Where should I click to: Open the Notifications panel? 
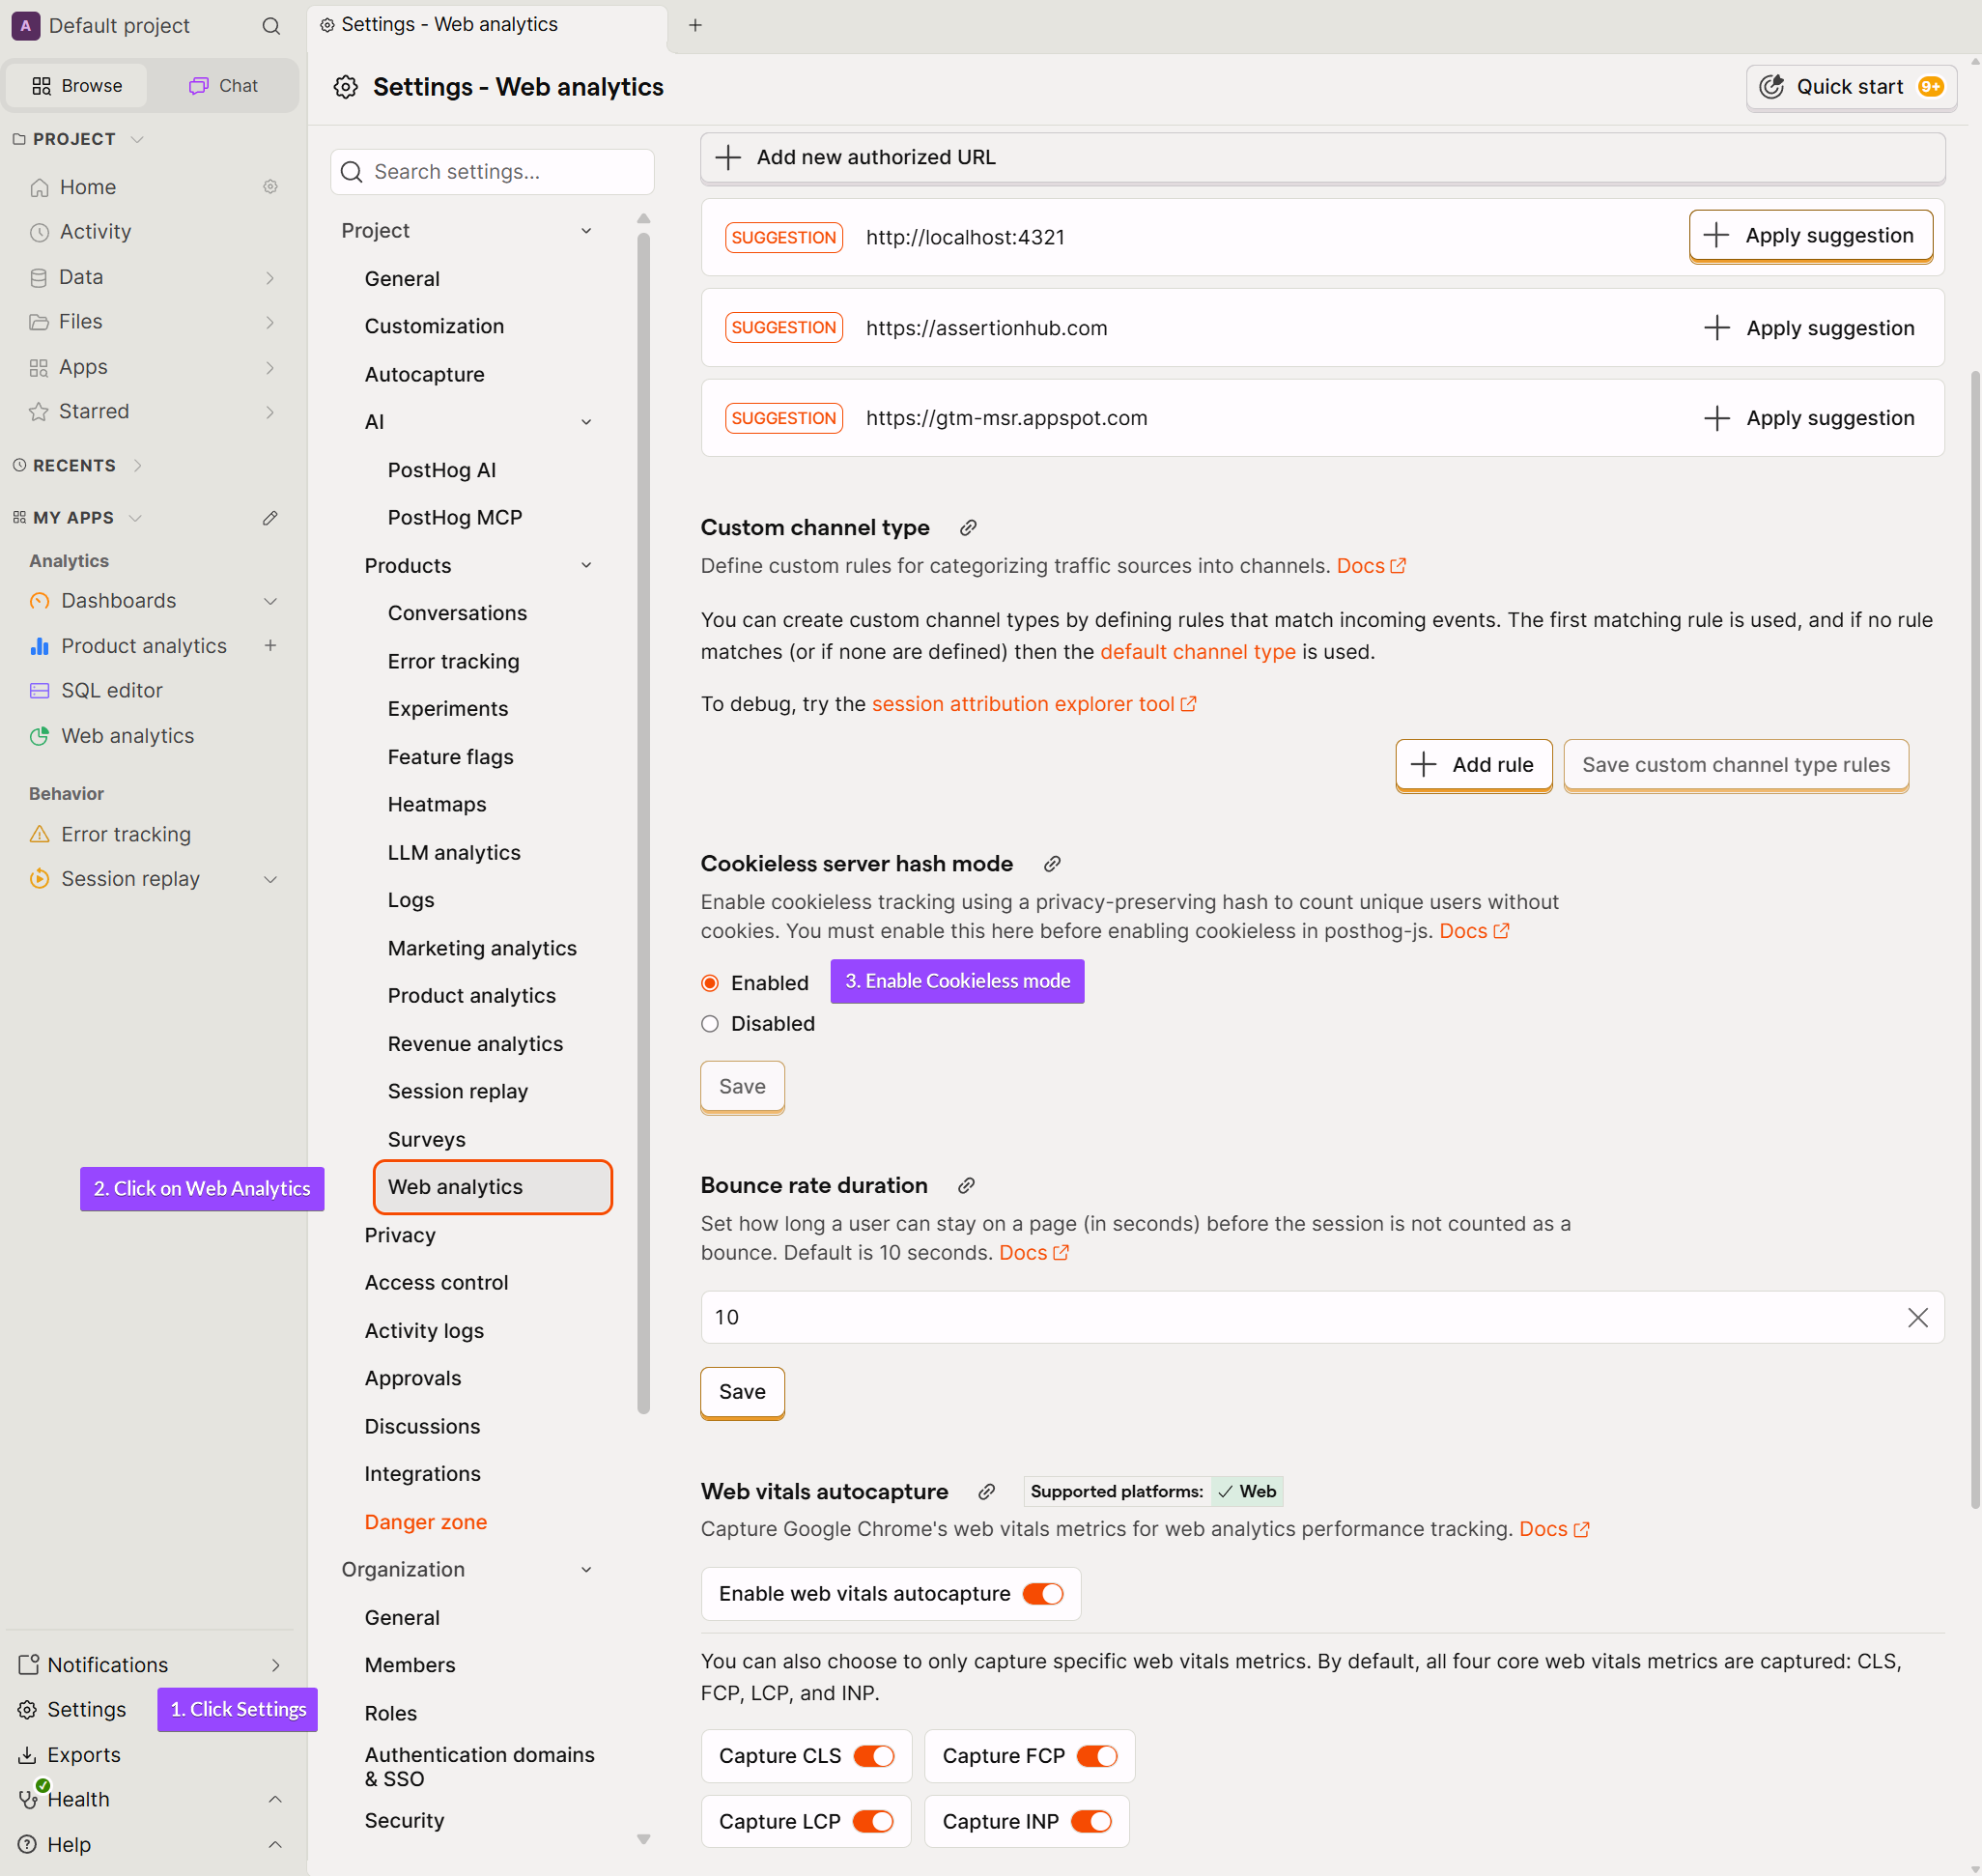(x=104, y=1664)
